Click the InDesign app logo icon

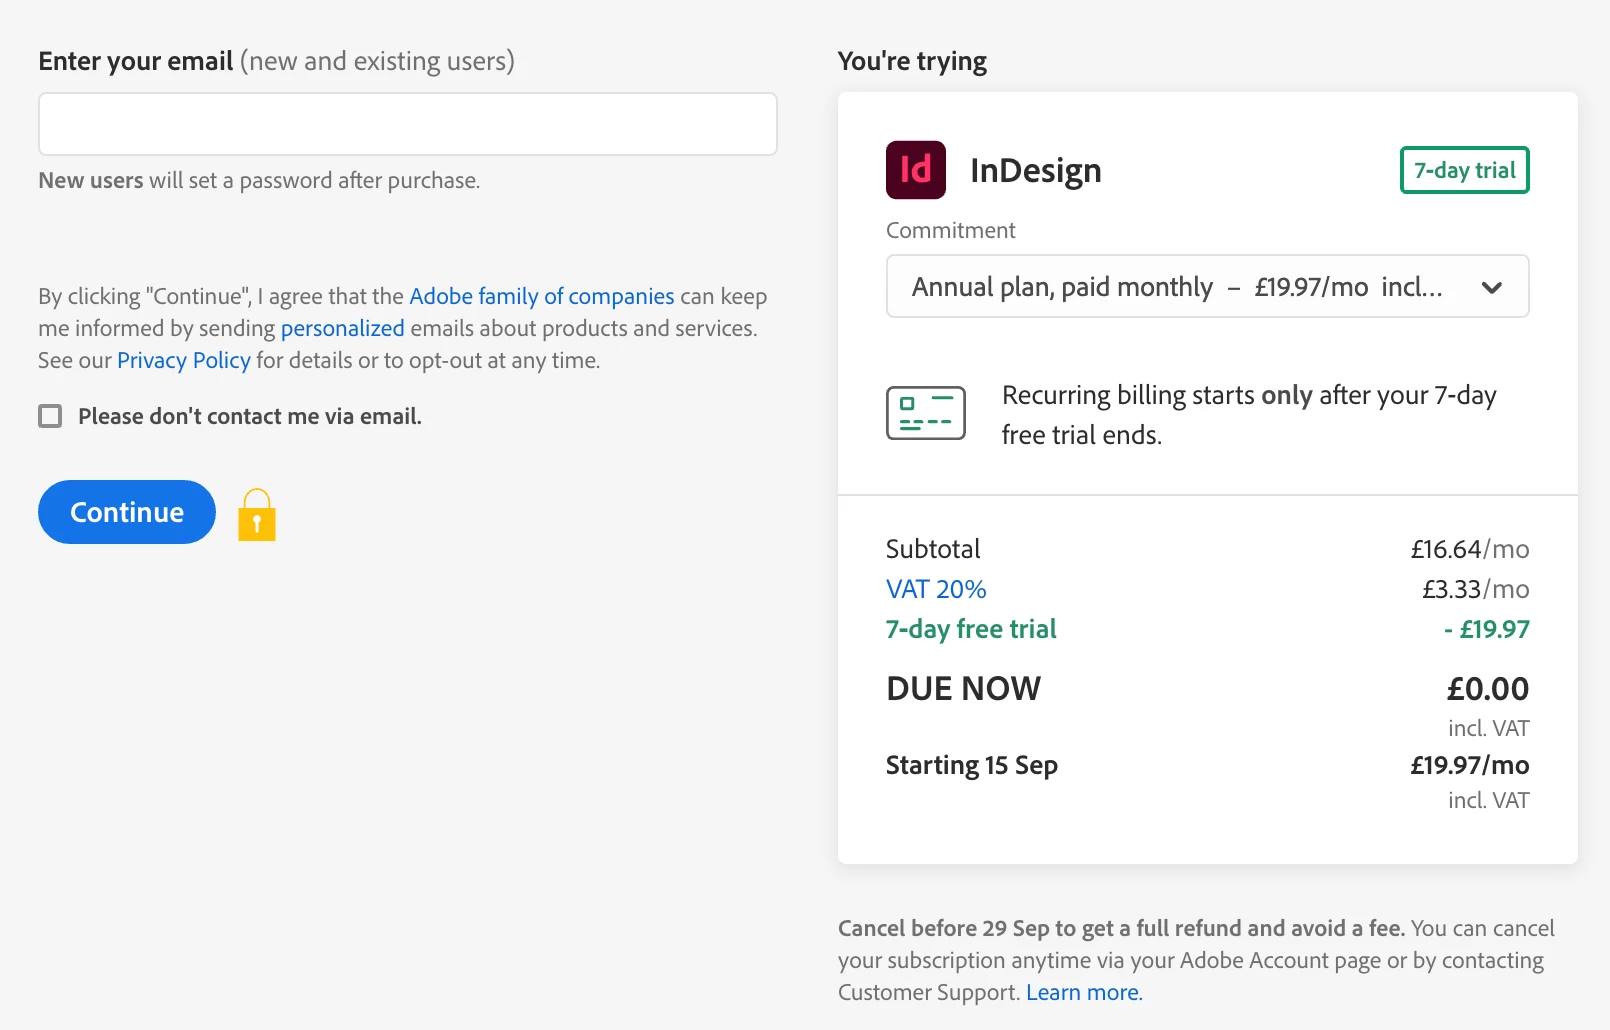coord(915,170)
